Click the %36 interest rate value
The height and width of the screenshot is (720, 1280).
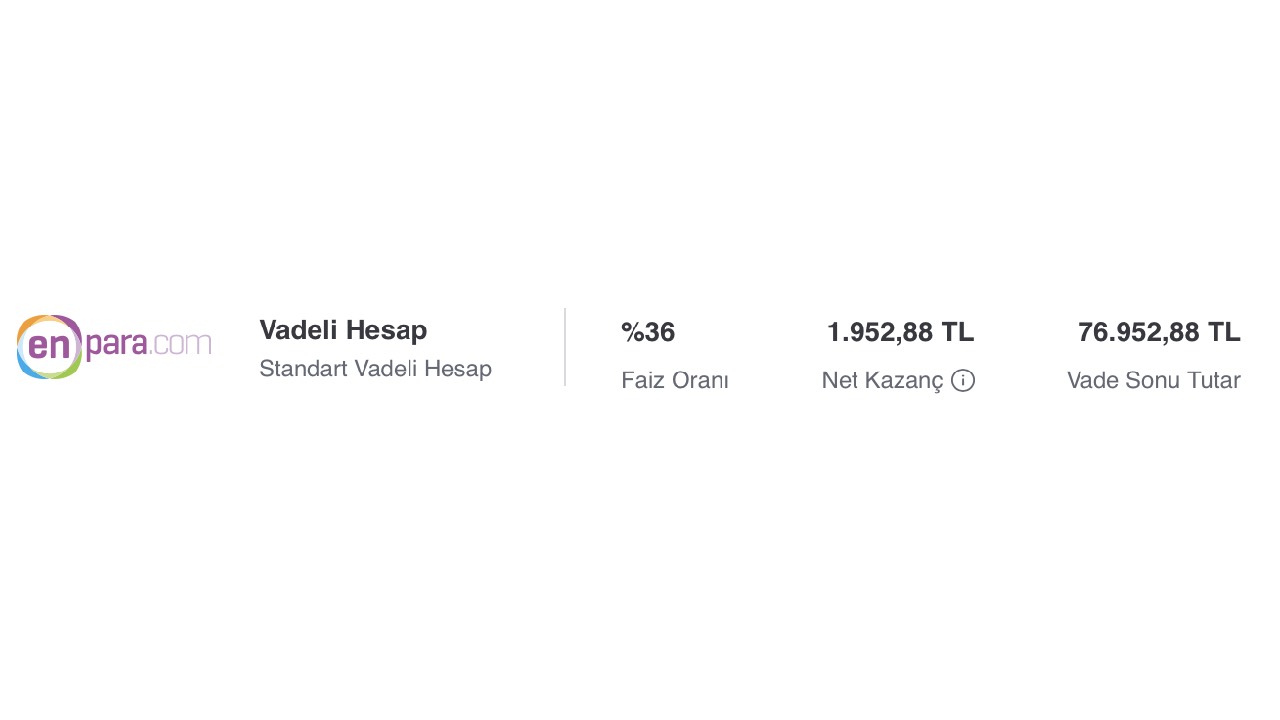[x=648, y=332]
